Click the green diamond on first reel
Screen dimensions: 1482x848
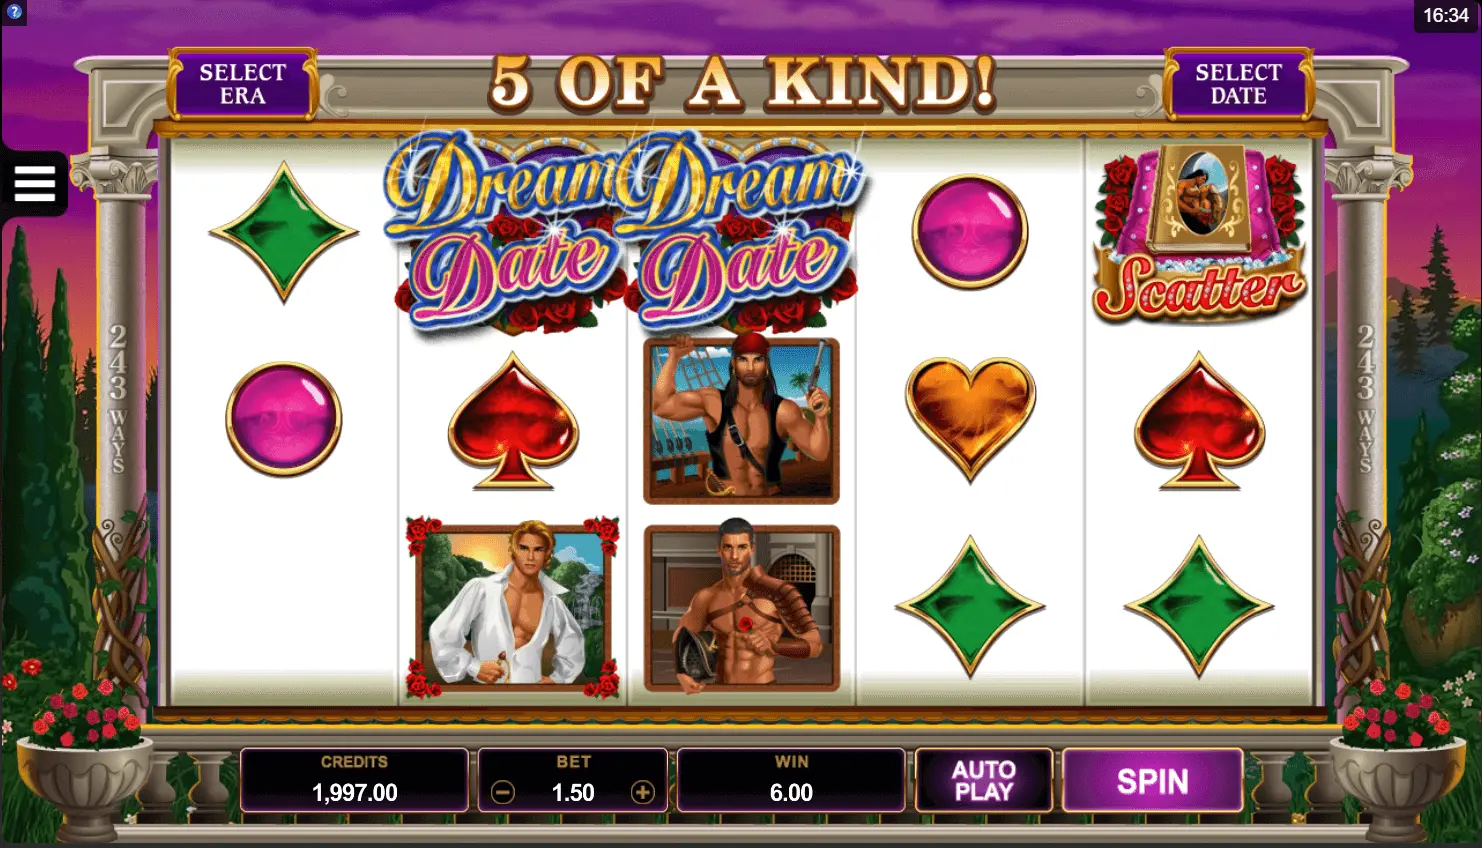point(284,232)
